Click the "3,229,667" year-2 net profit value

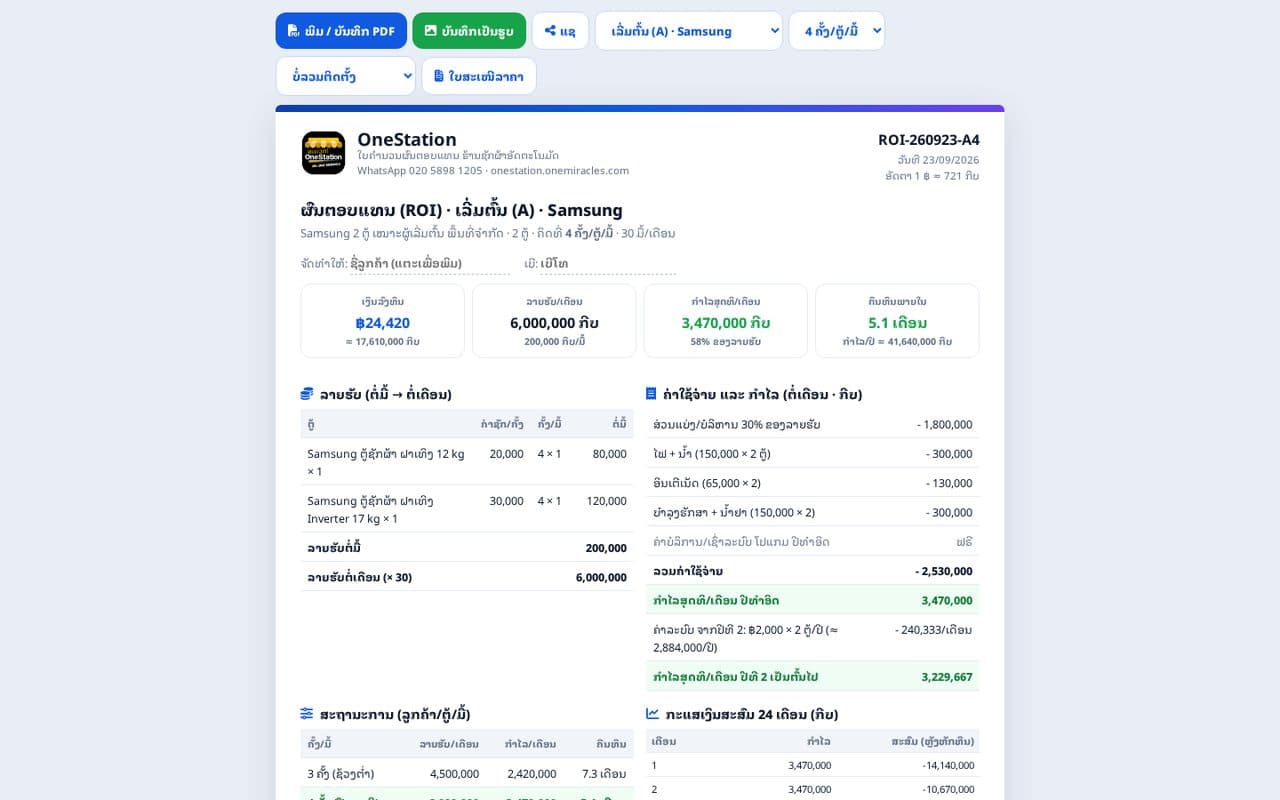click(947, 677)
